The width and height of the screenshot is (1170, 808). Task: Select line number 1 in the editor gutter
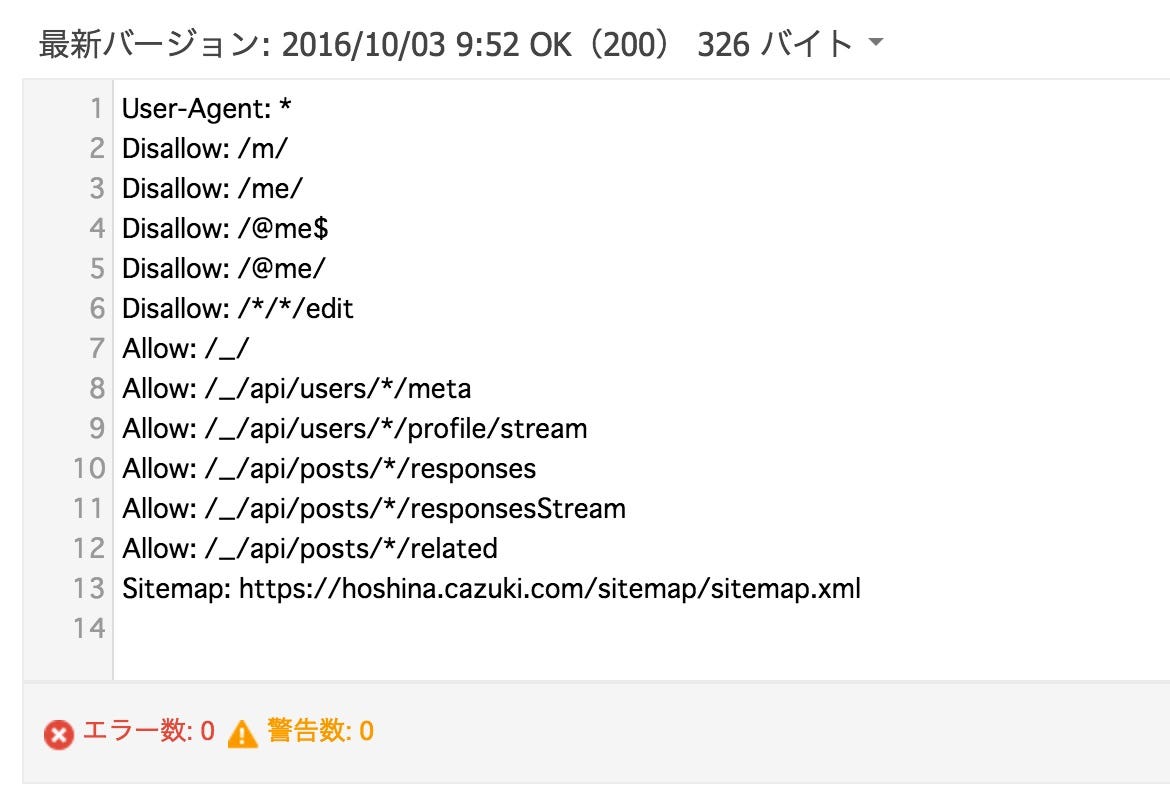pyautogui.click(x=95, y=108)
